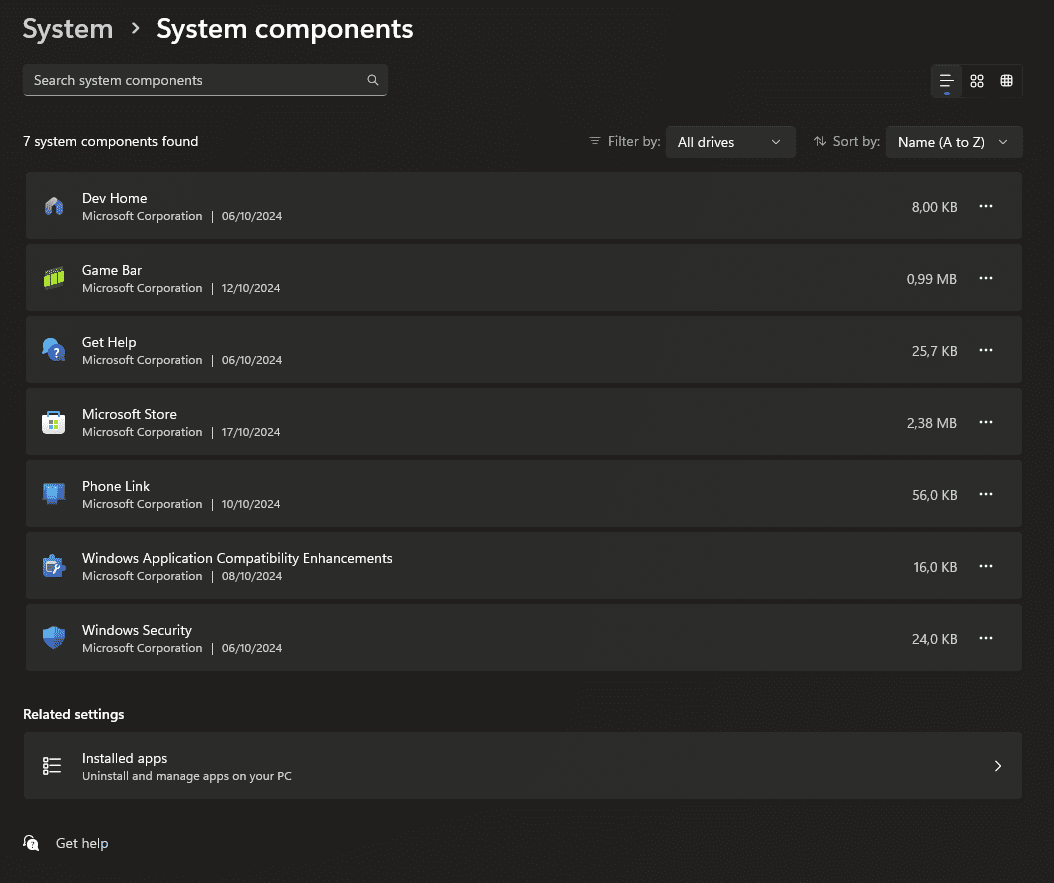Switch to table view layout
The width and height of the screenshot is (1054, 883).
point(1007,81)
